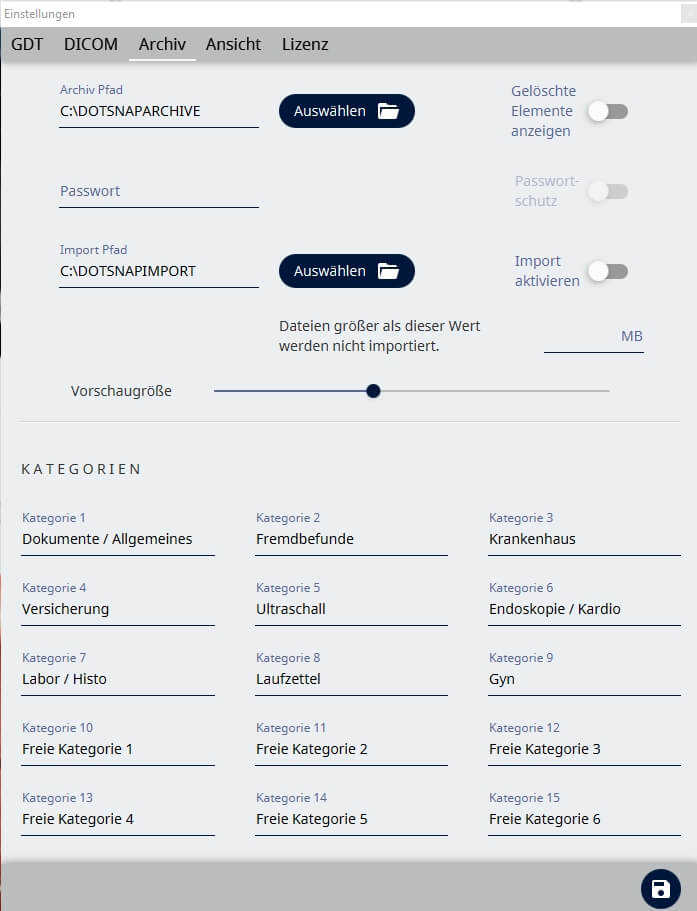Screen dimensions: 697x911
Task: Go to the Lizenz tab
Action: pos(305,44)
